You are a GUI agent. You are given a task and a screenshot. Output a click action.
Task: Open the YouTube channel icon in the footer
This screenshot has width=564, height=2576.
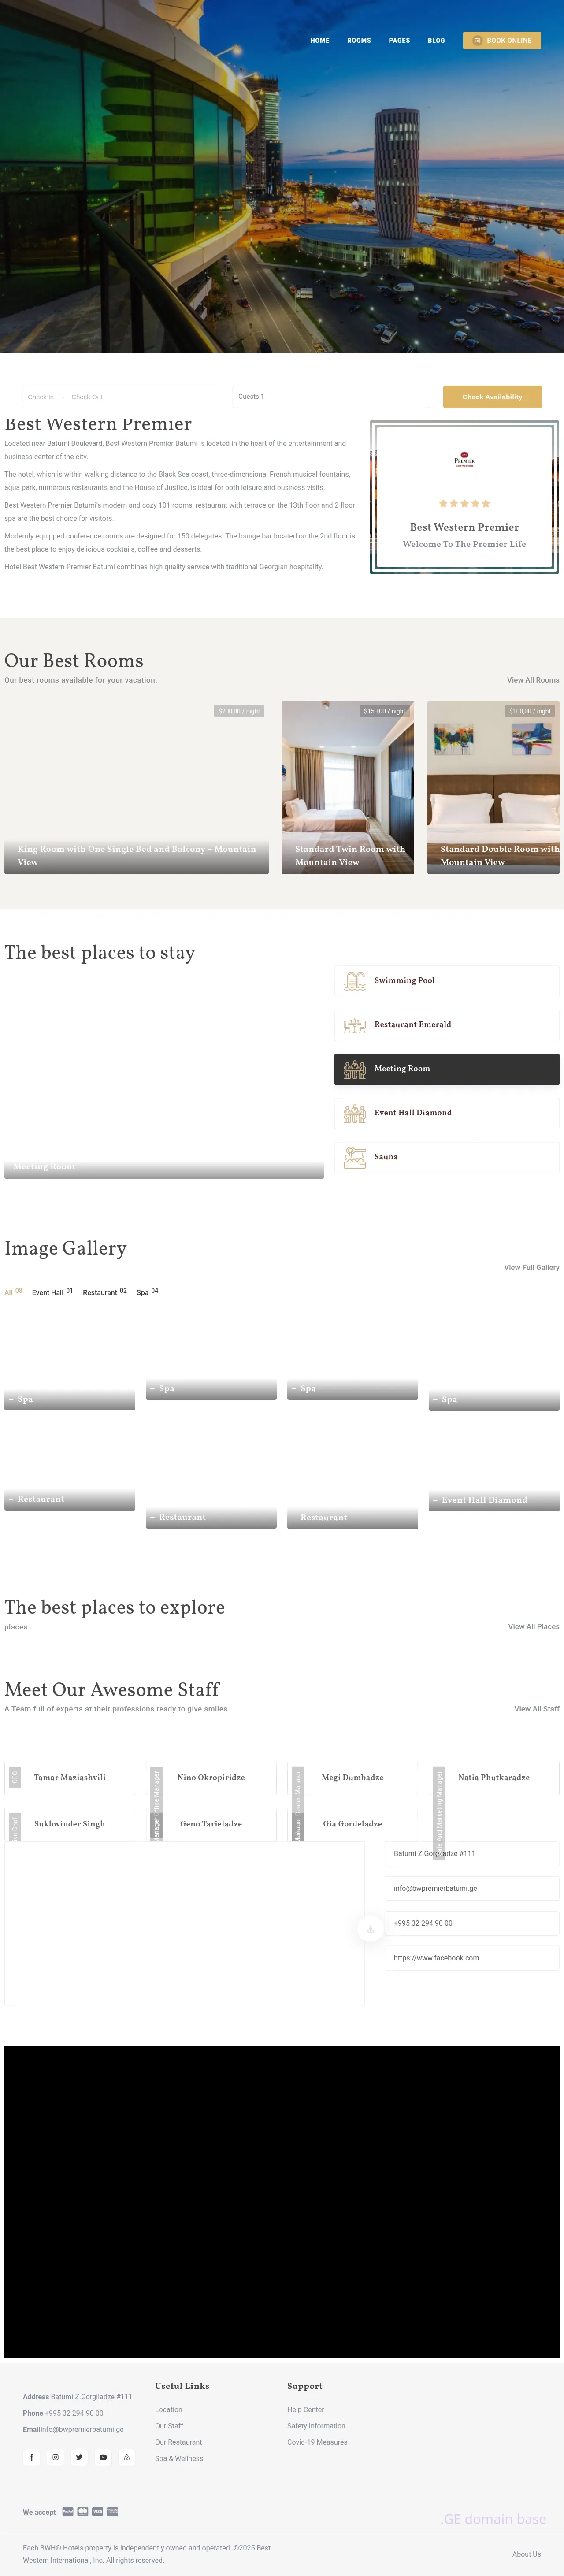tap(103, 2457)
